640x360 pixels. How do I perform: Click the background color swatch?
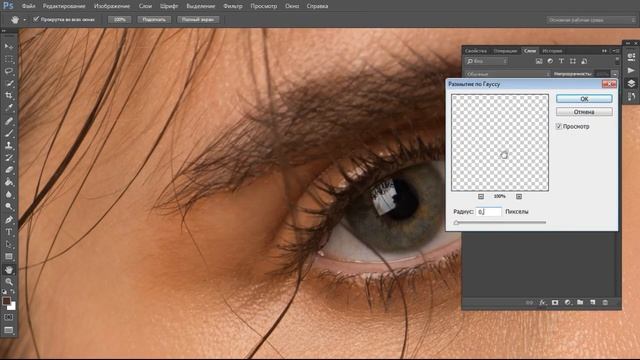click(x=13, y=307)
